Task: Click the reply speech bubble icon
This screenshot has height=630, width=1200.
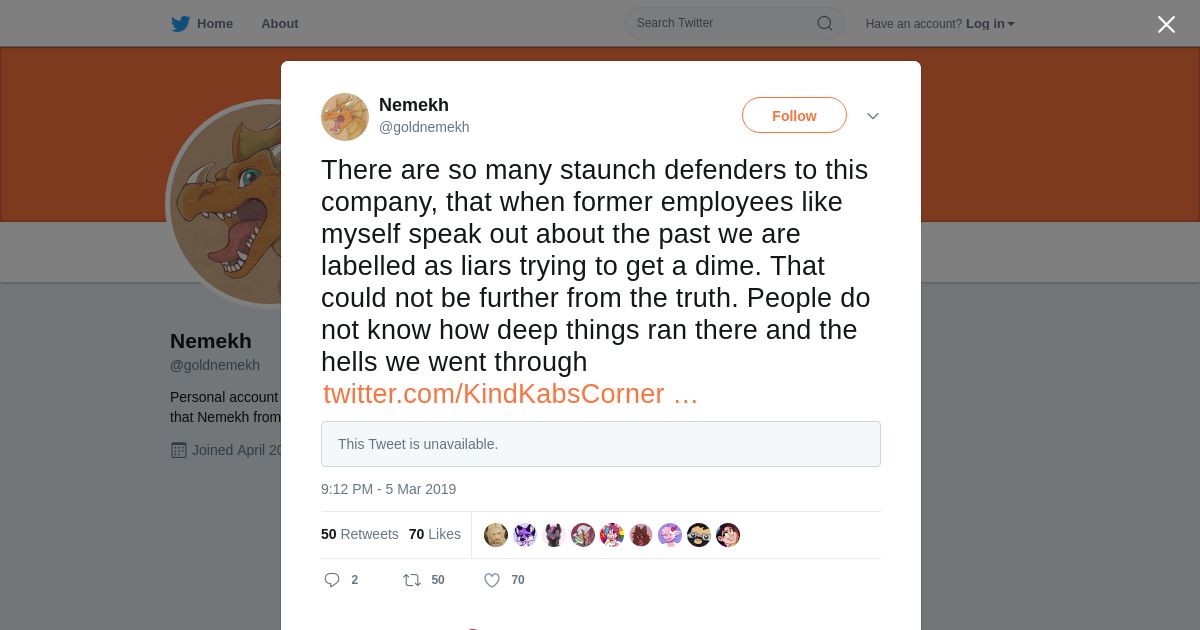Action: coord(332,580)
